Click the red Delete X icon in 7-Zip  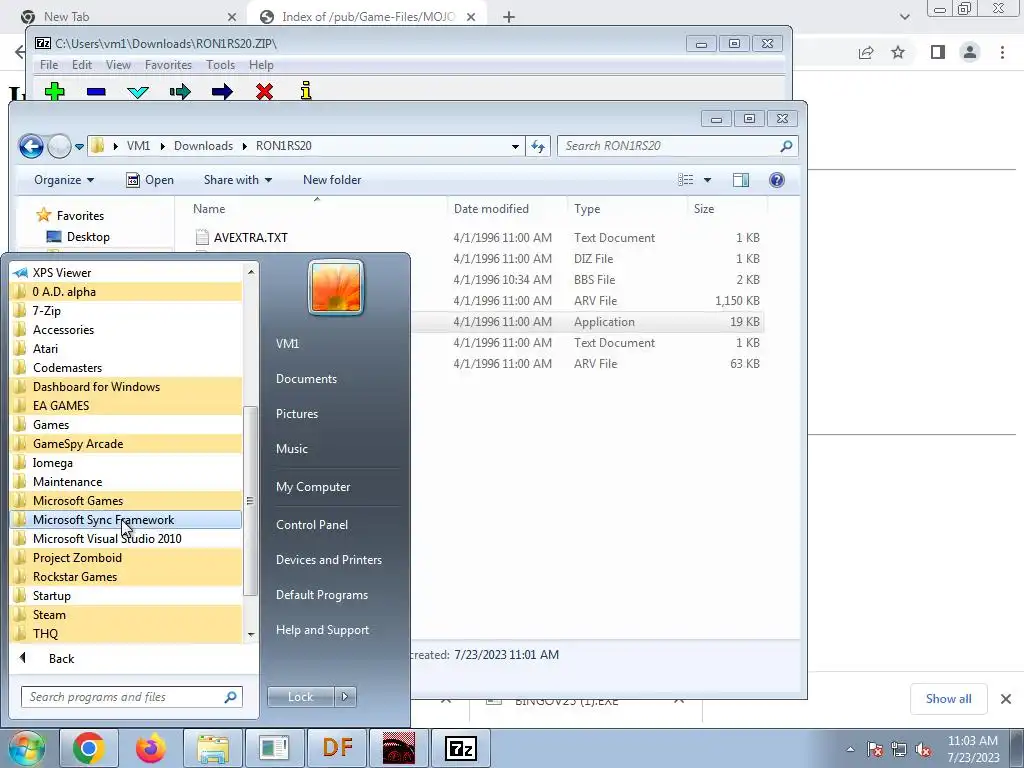[264, 91]
